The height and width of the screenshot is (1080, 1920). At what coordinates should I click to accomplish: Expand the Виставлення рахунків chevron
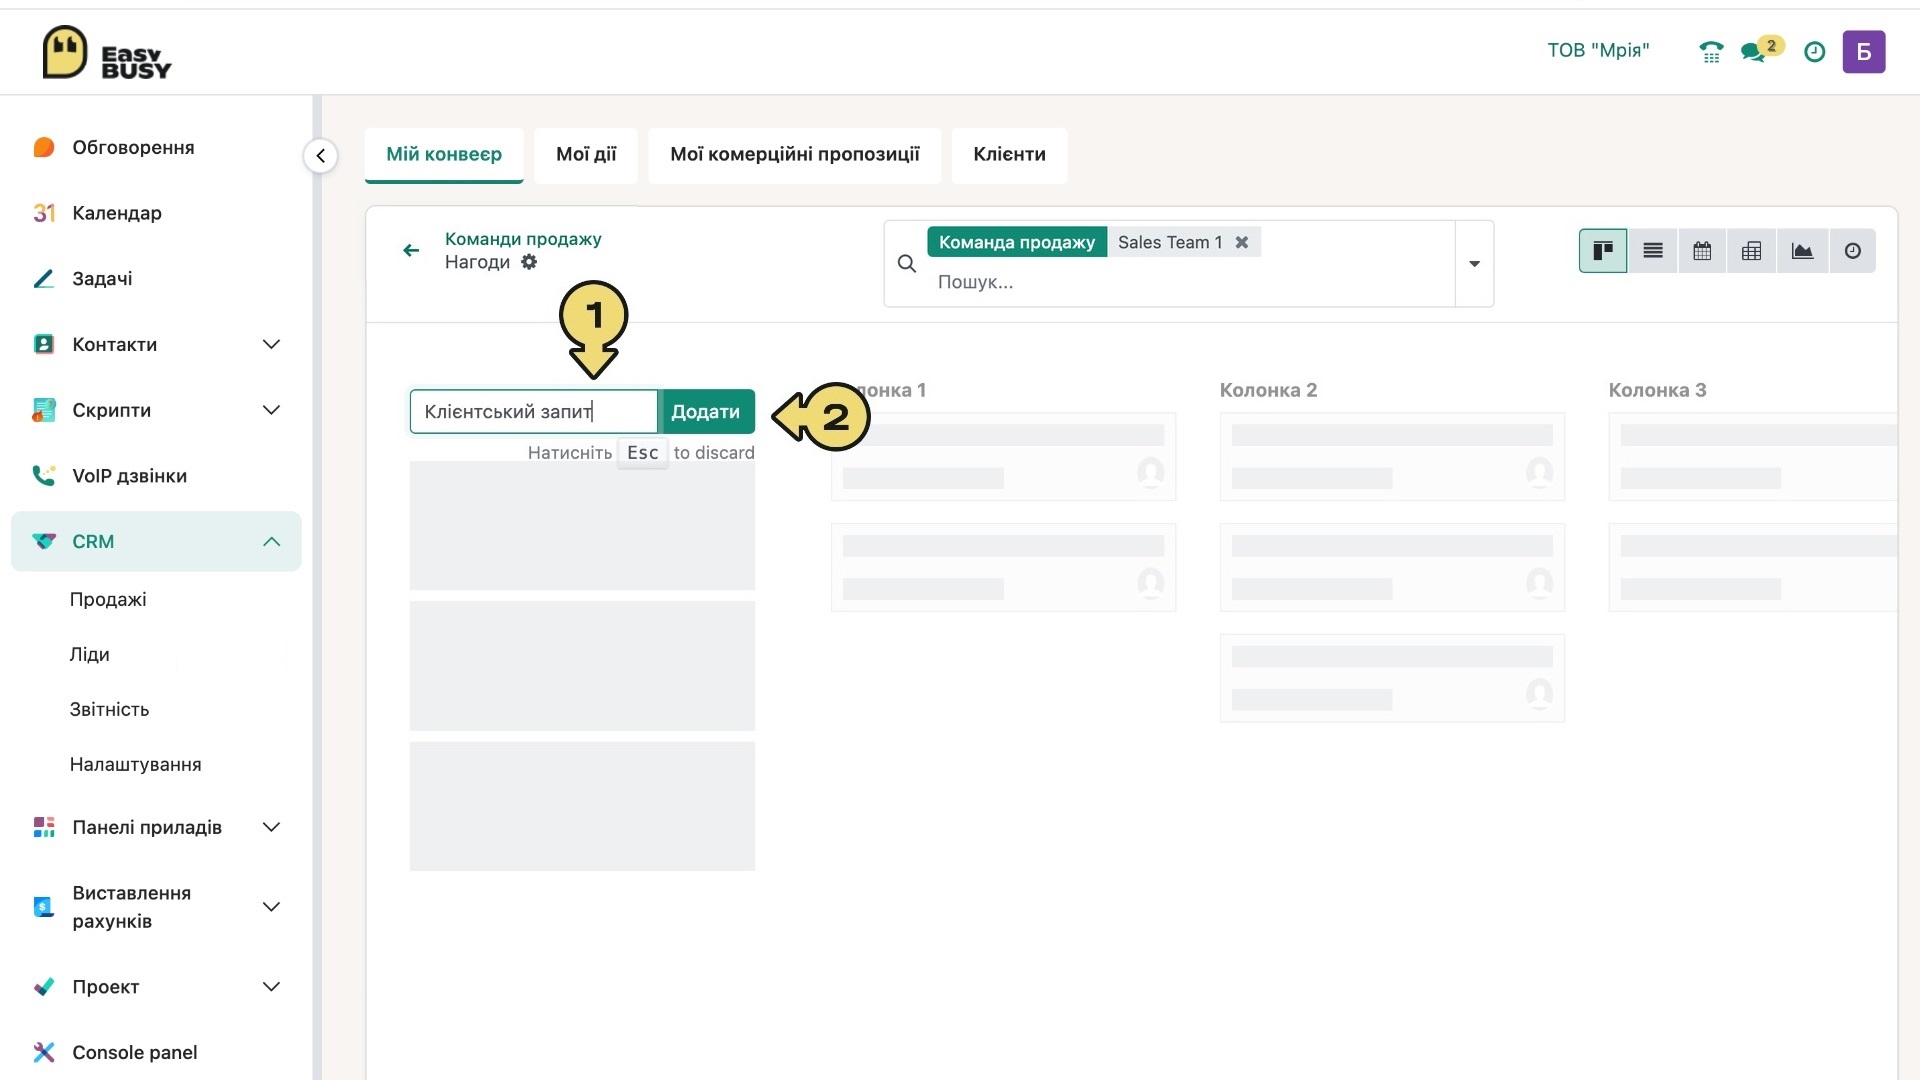click(271, 907)
